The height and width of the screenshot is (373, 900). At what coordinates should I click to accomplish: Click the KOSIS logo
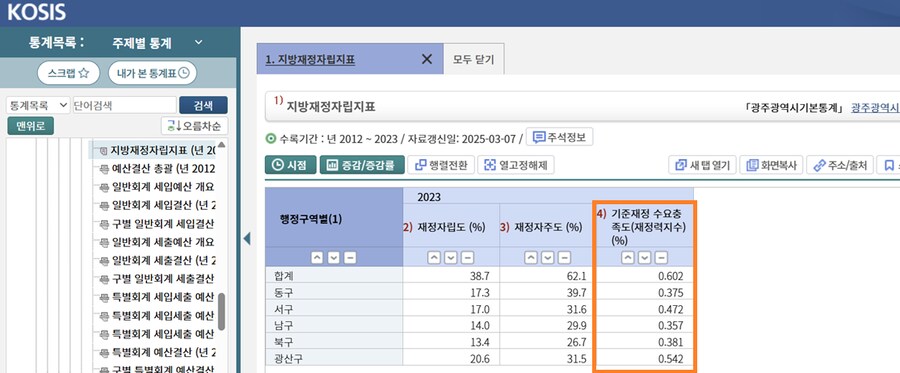tap(37, 11)
